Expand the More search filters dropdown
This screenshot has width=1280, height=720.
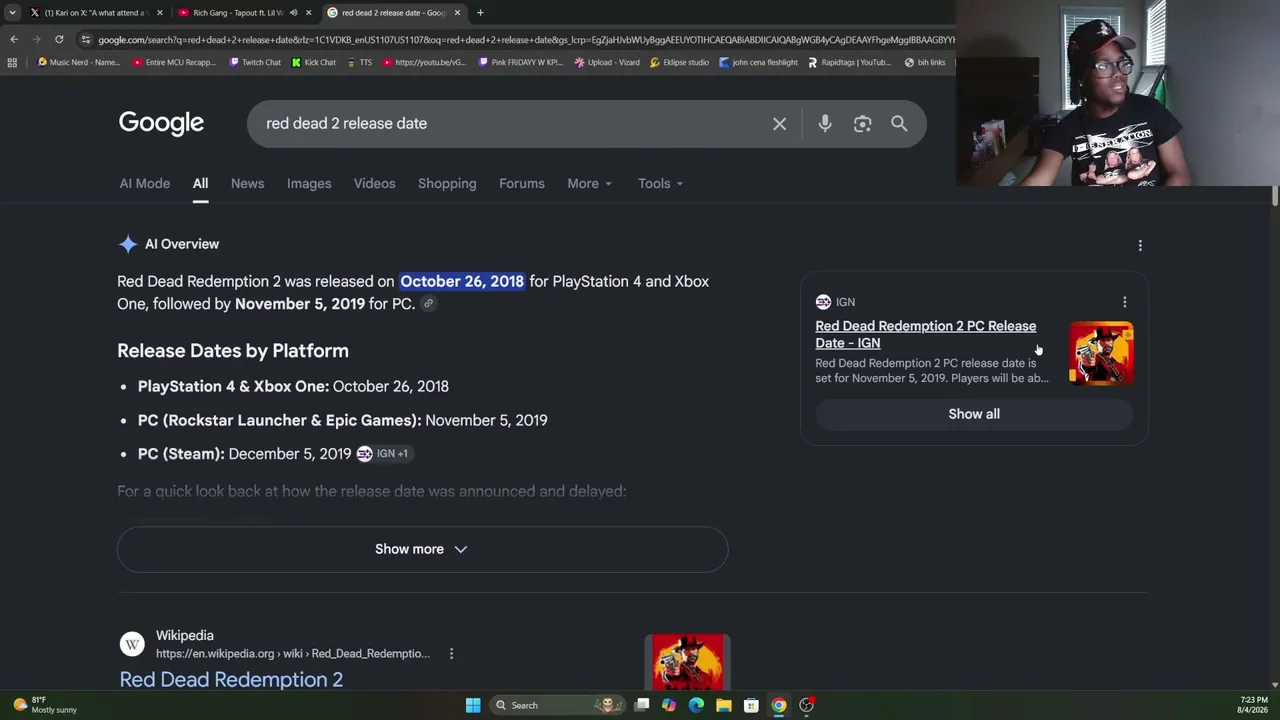589,184
